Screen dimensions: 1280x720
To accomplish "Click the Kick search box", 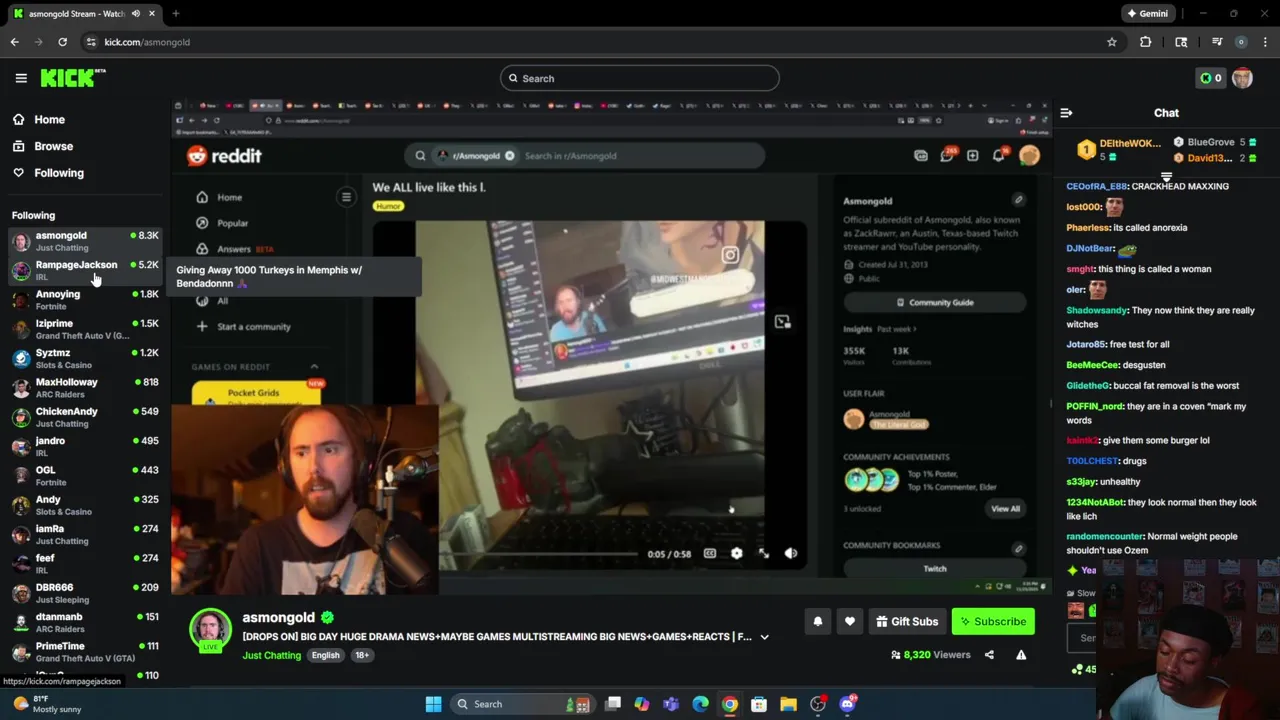I will pyautogui.click(x=640, y=78).
